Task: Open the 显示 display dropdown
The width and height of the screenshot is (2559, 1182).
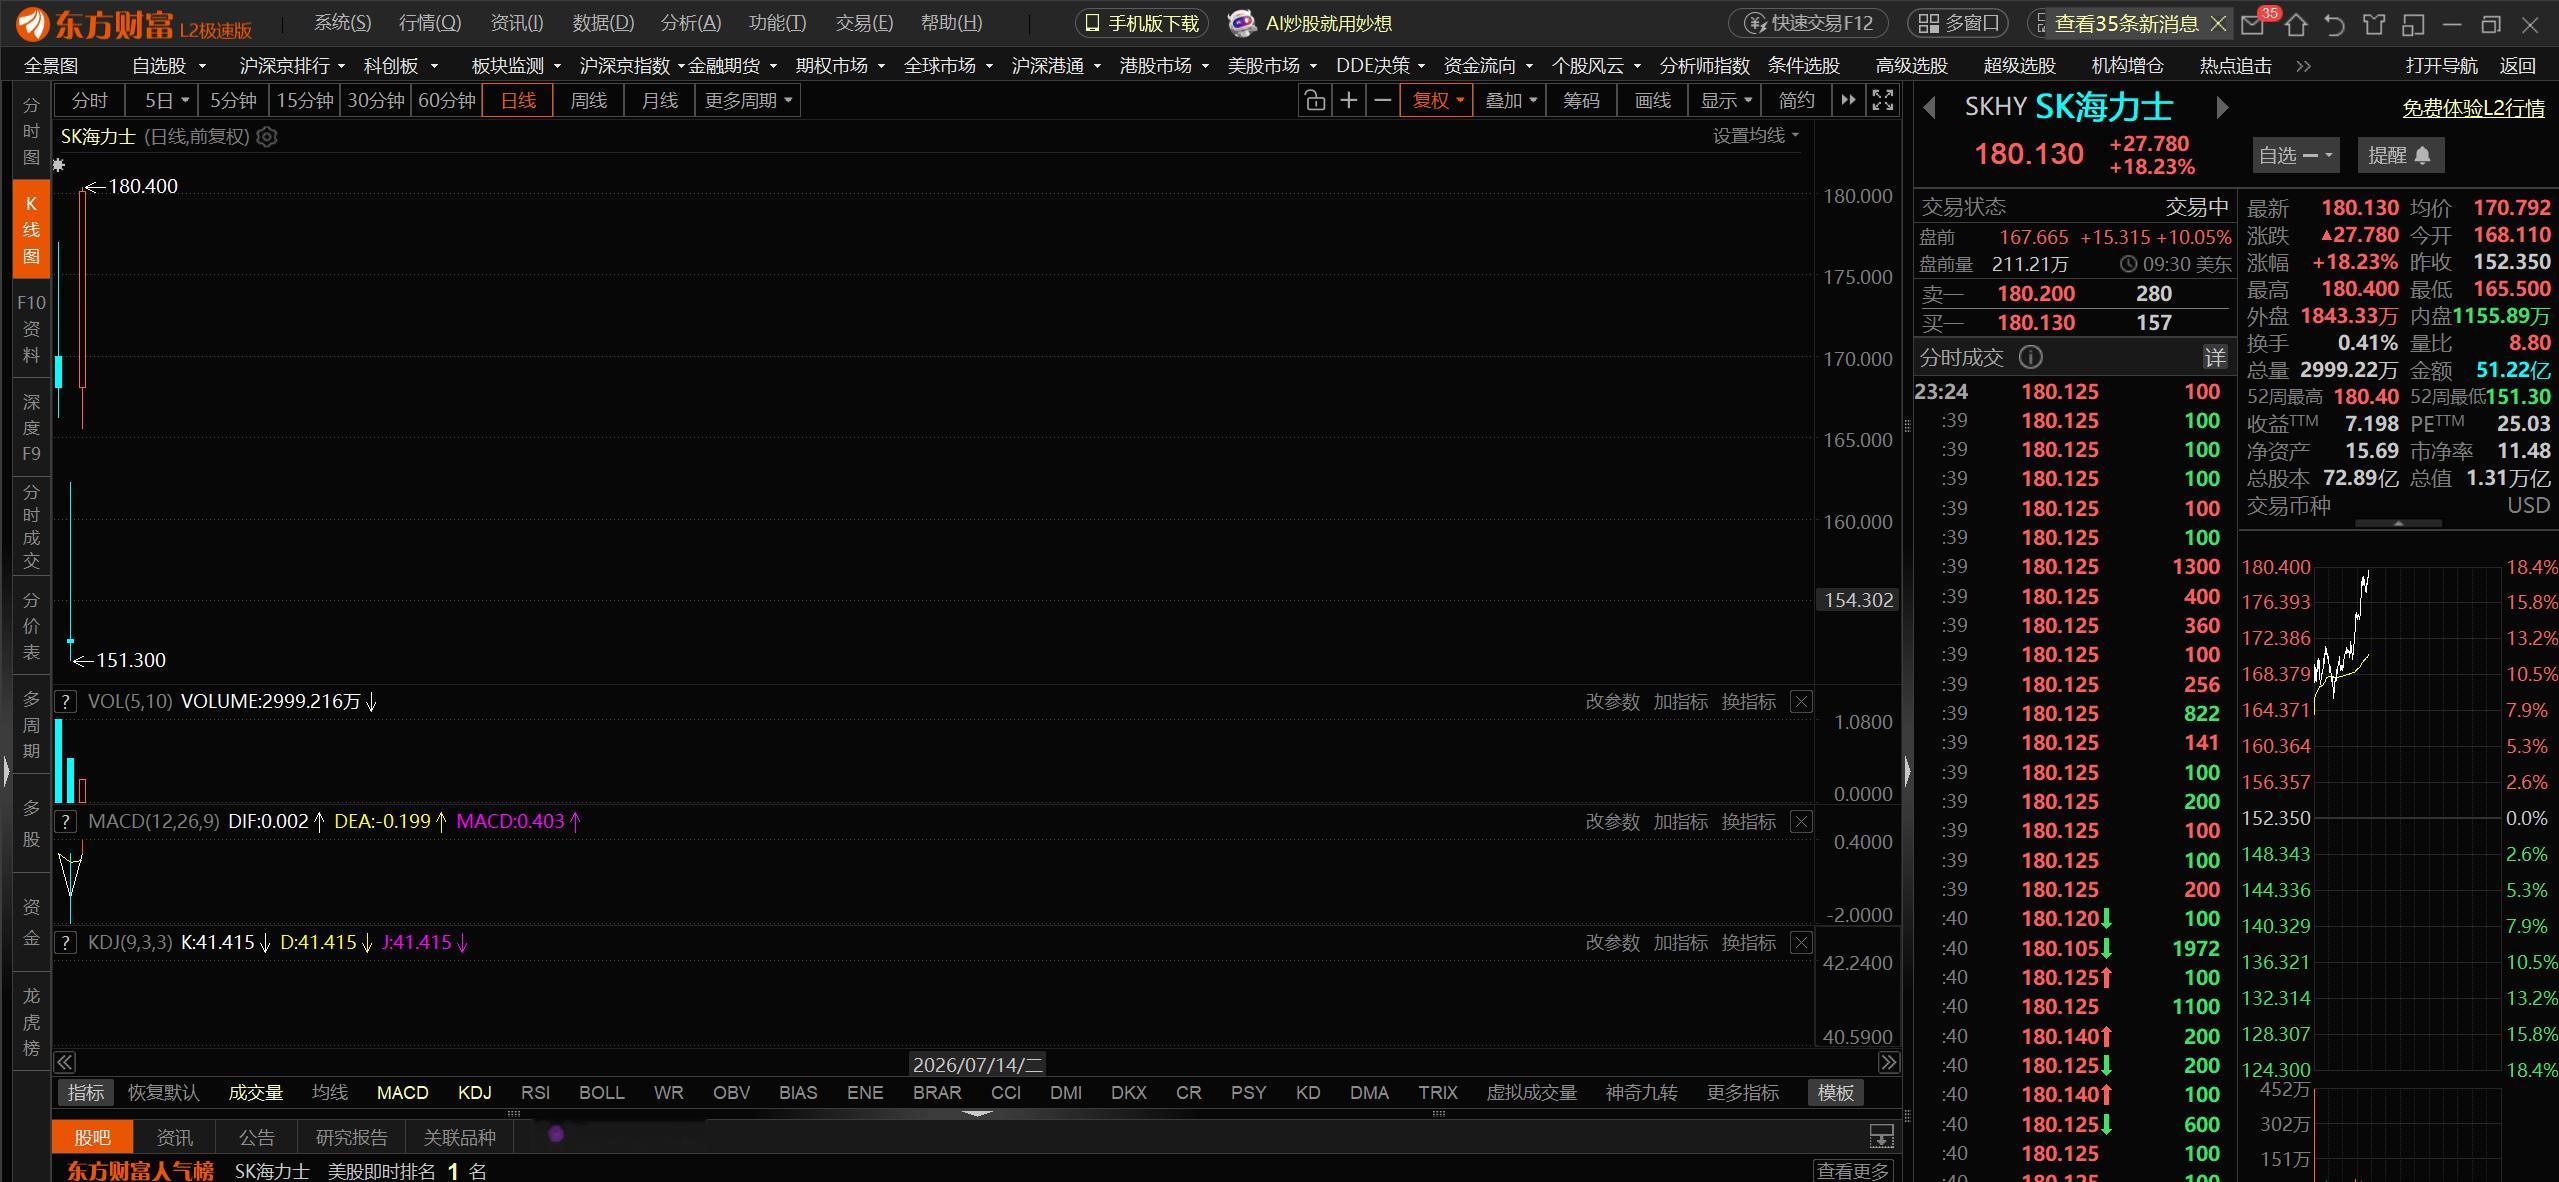Action: 1725,100
